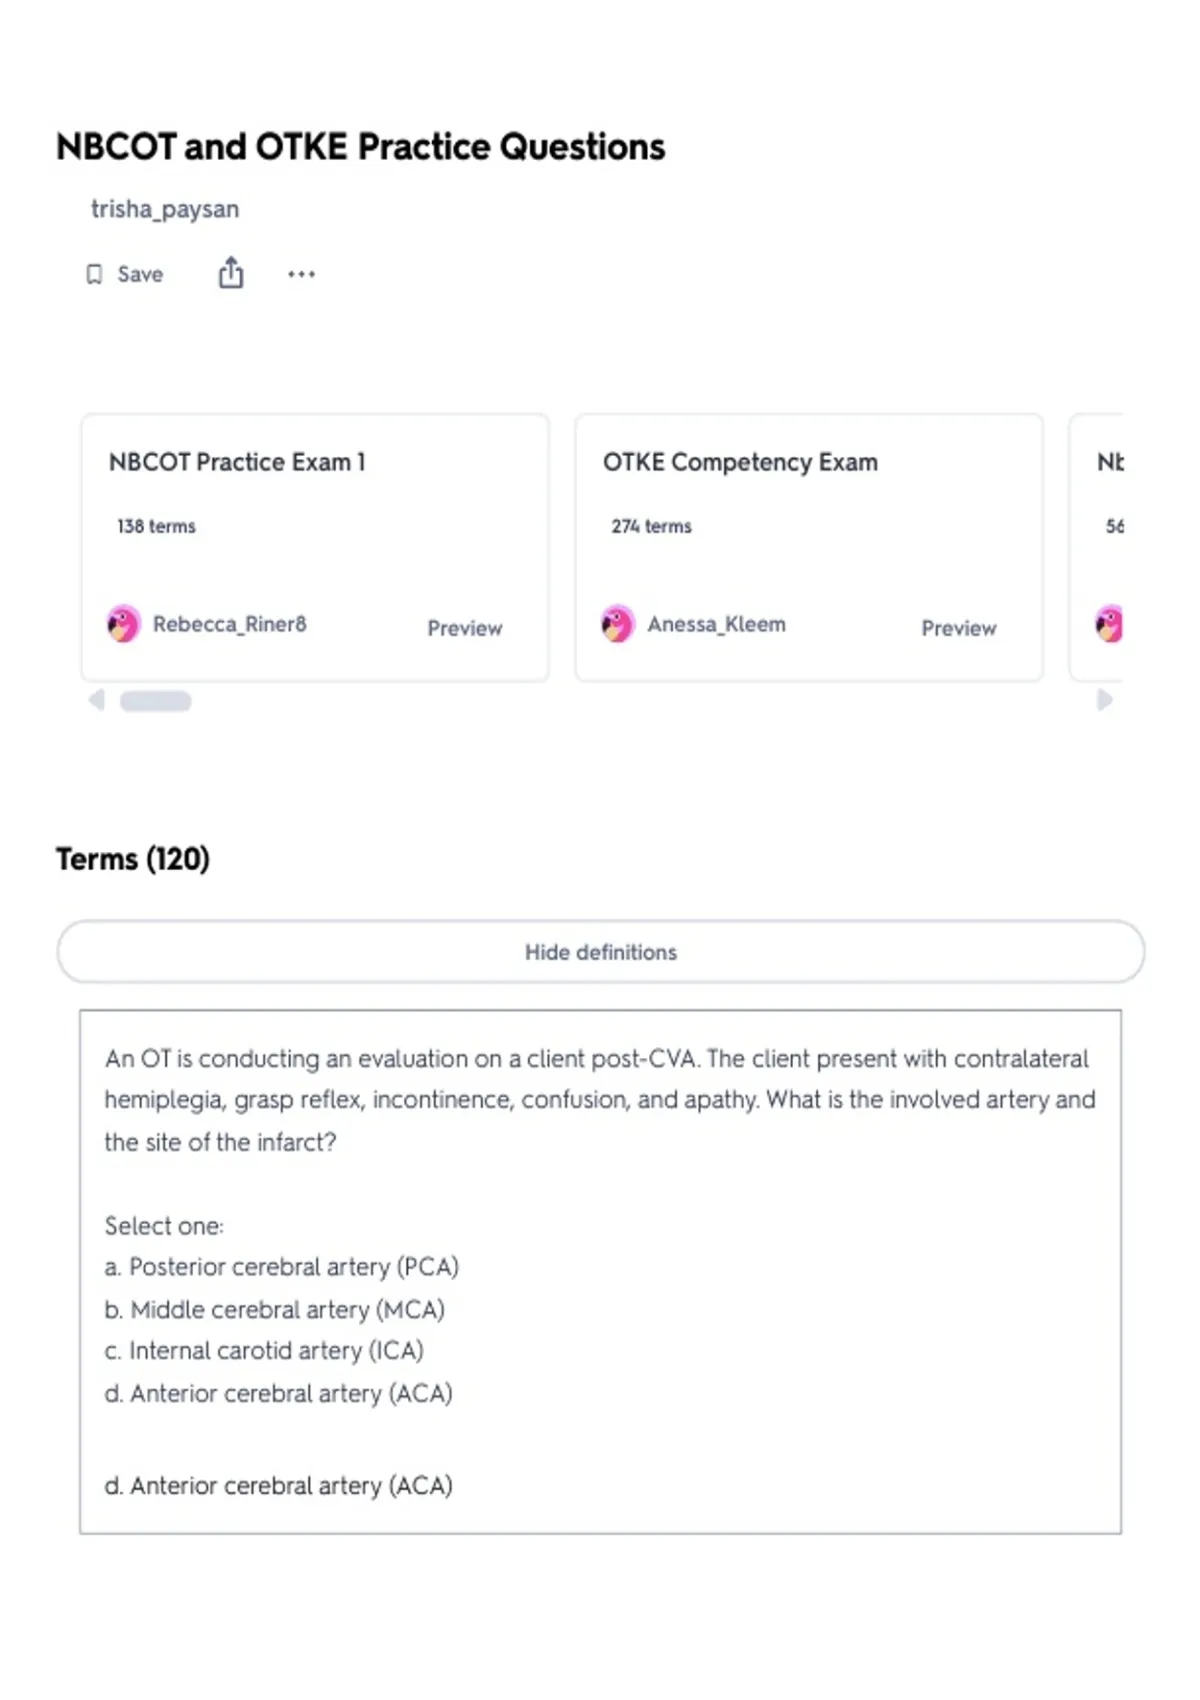
Task: Open trisha_paysan profile link
Action: pos(165,209)
